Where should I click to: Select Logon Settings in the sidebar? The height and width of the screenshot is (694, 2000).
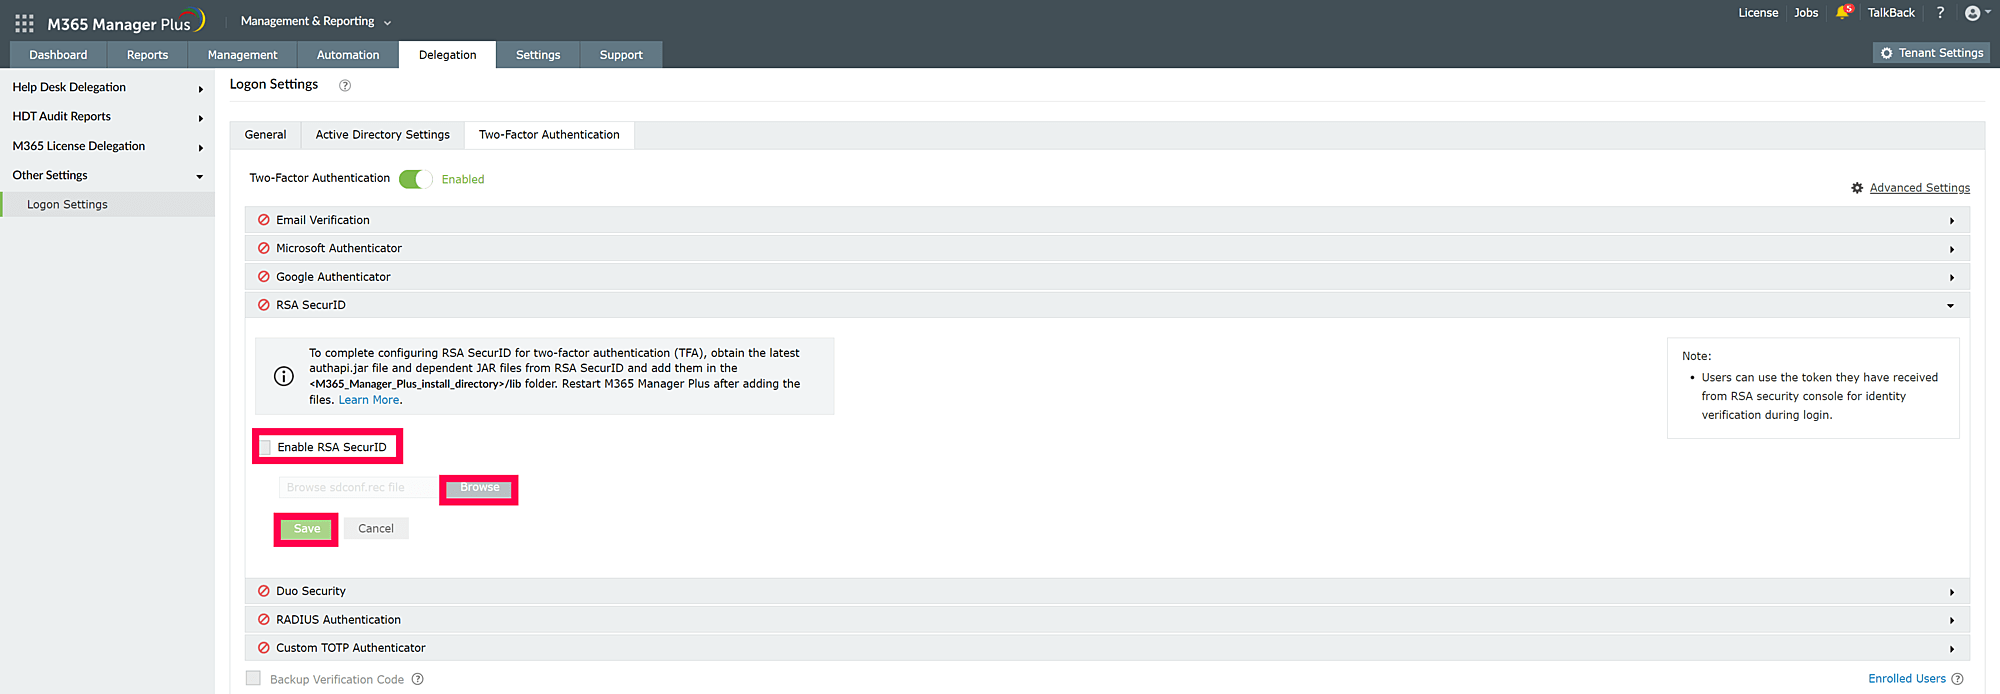click(107, 204)
